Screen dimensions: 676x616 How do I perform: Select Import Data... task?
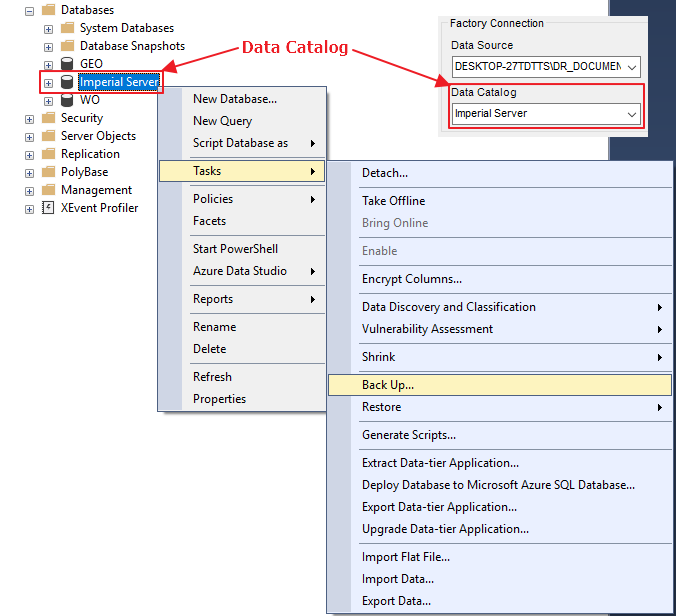click(x=500, y=579)
